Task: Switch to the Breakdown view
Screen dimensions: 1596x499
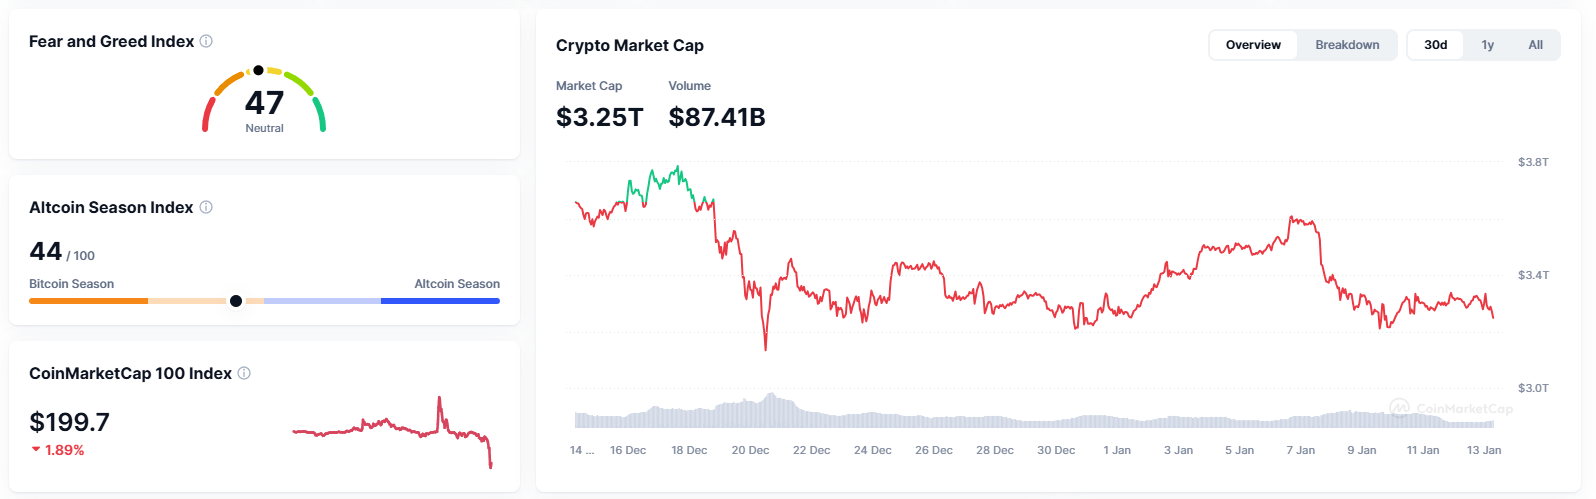Action: (1347, 45)
